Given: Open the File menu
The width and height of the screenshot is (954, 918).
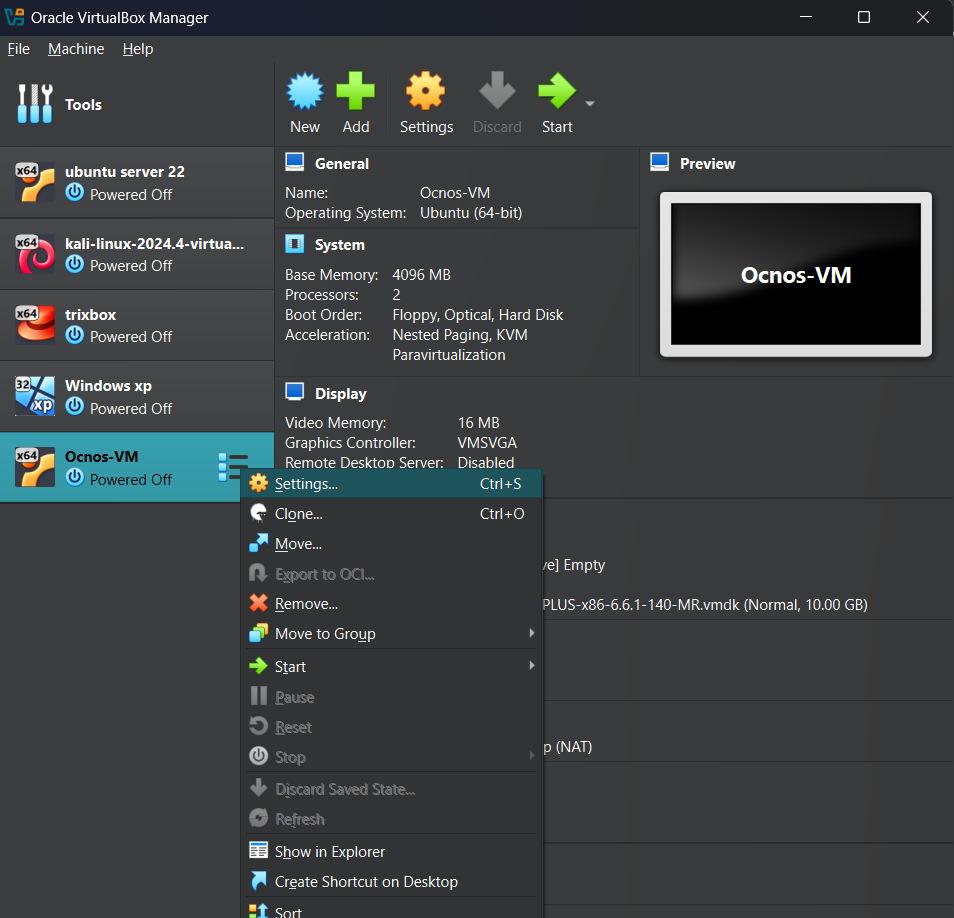Looking at the screenshot, I should coord(18,49).
